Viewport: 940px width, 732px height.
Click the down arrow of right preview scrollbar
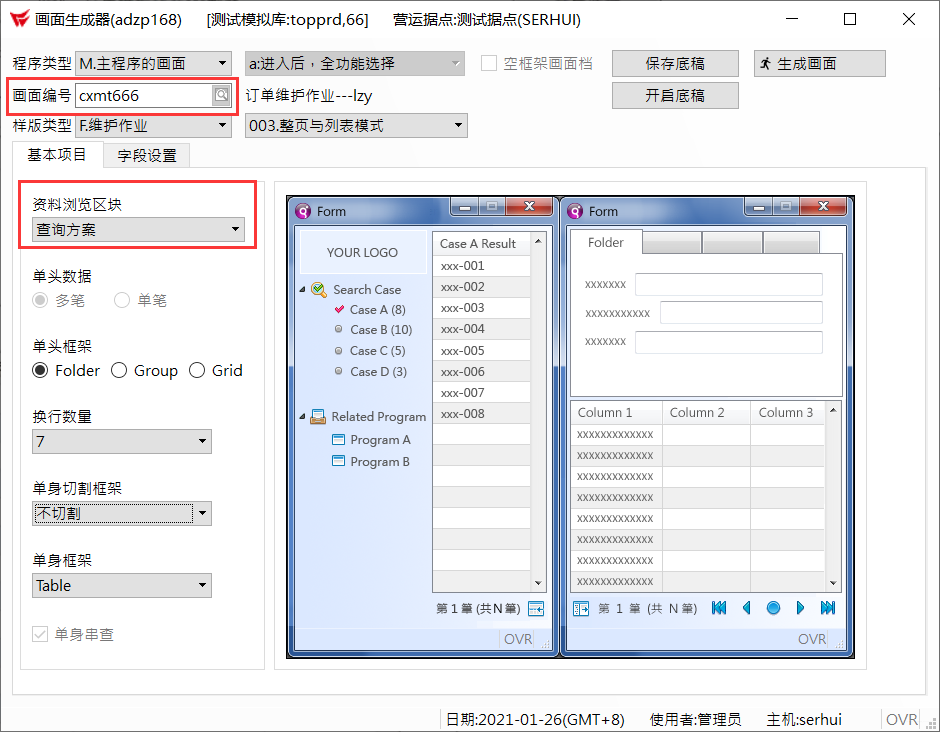pos(833,583)
